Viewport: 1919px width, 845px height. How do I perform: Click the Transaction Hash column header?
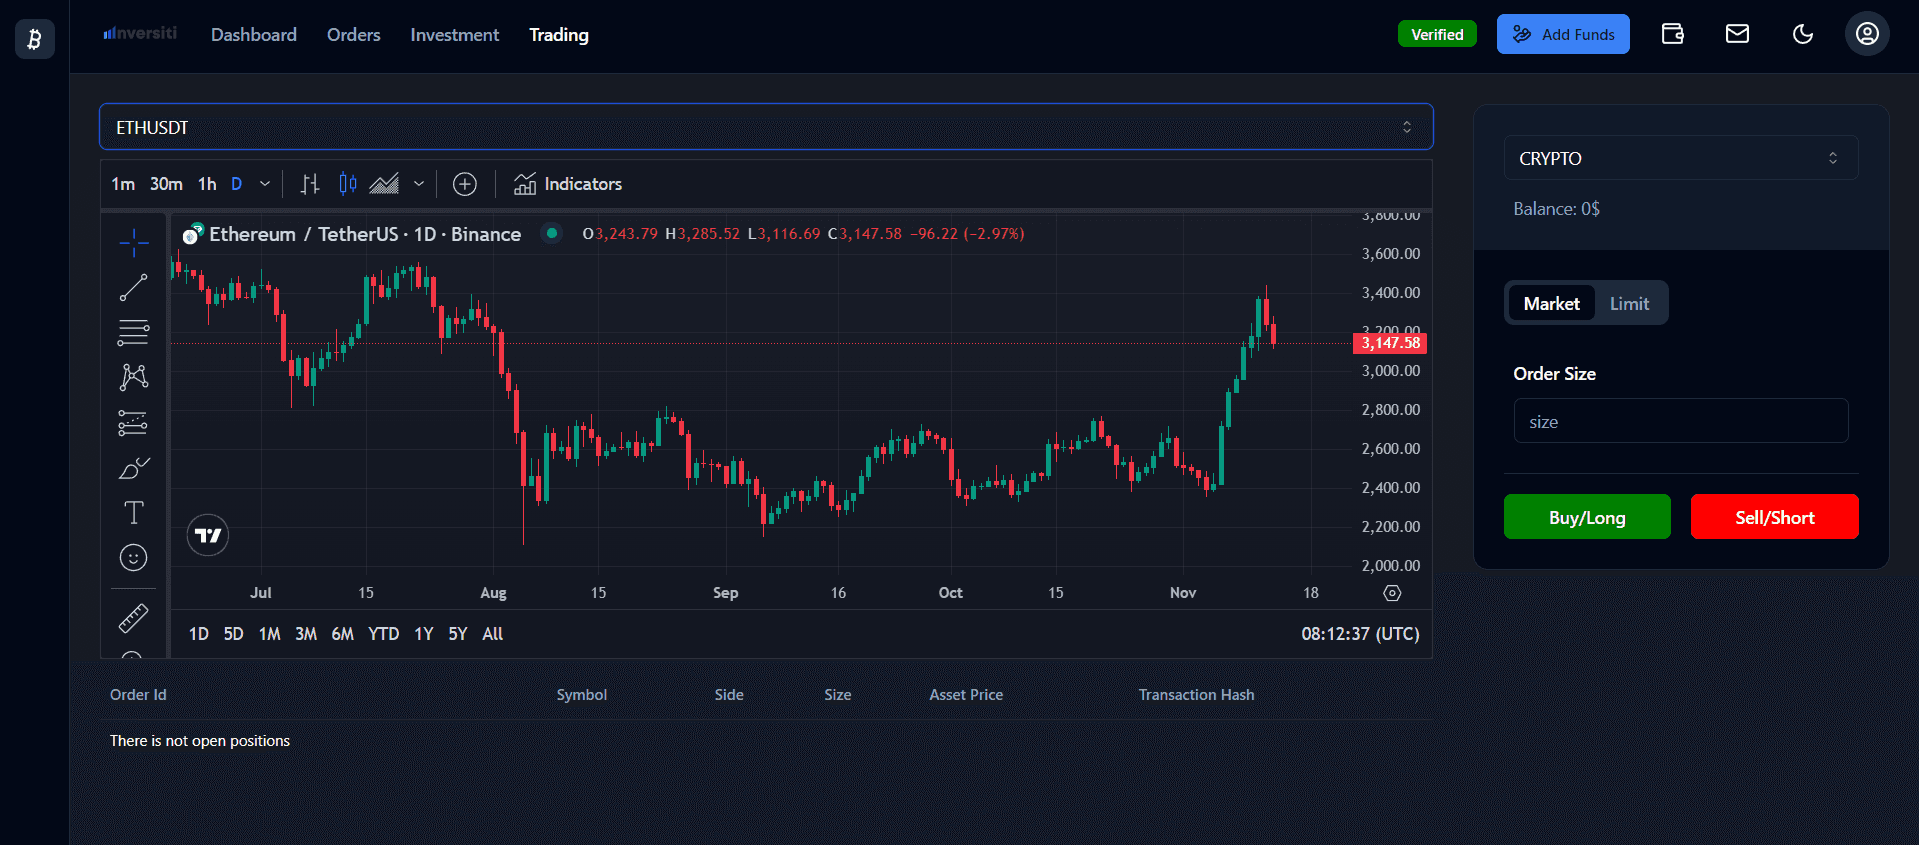click(1196, 695)
